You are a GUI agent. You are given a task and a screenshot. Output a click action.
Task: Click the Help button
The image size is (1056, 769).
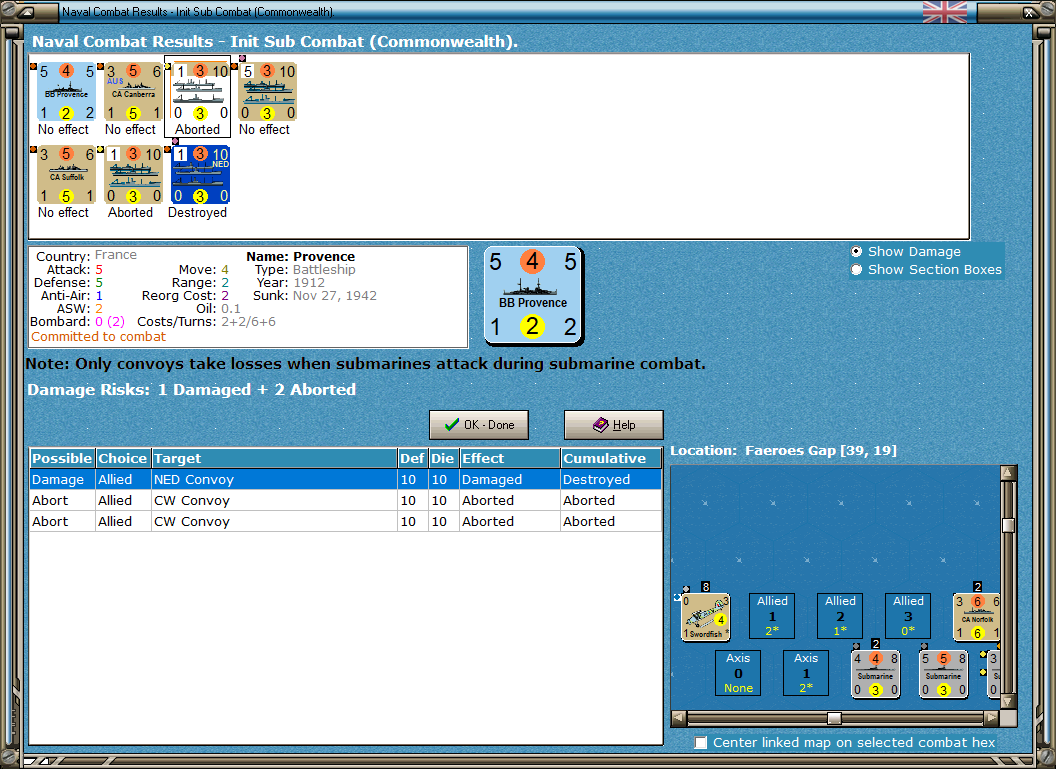tap(614, 425)
